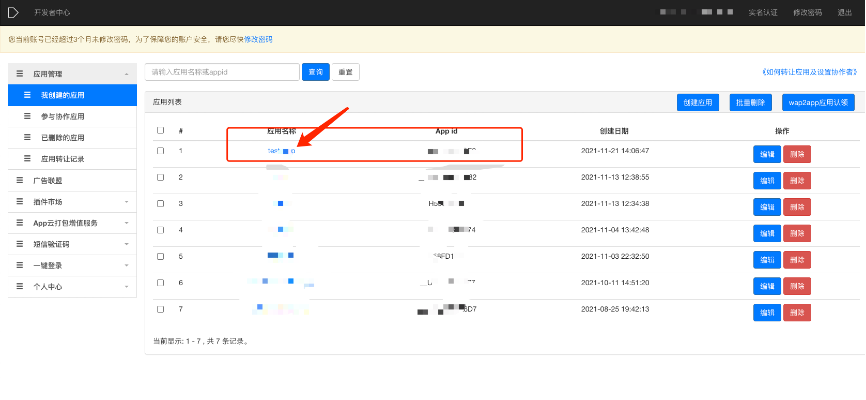Open 如何转让应用及设置协作者 help link
The width and height of the screenshot is (866, 400).
[809, 72]
